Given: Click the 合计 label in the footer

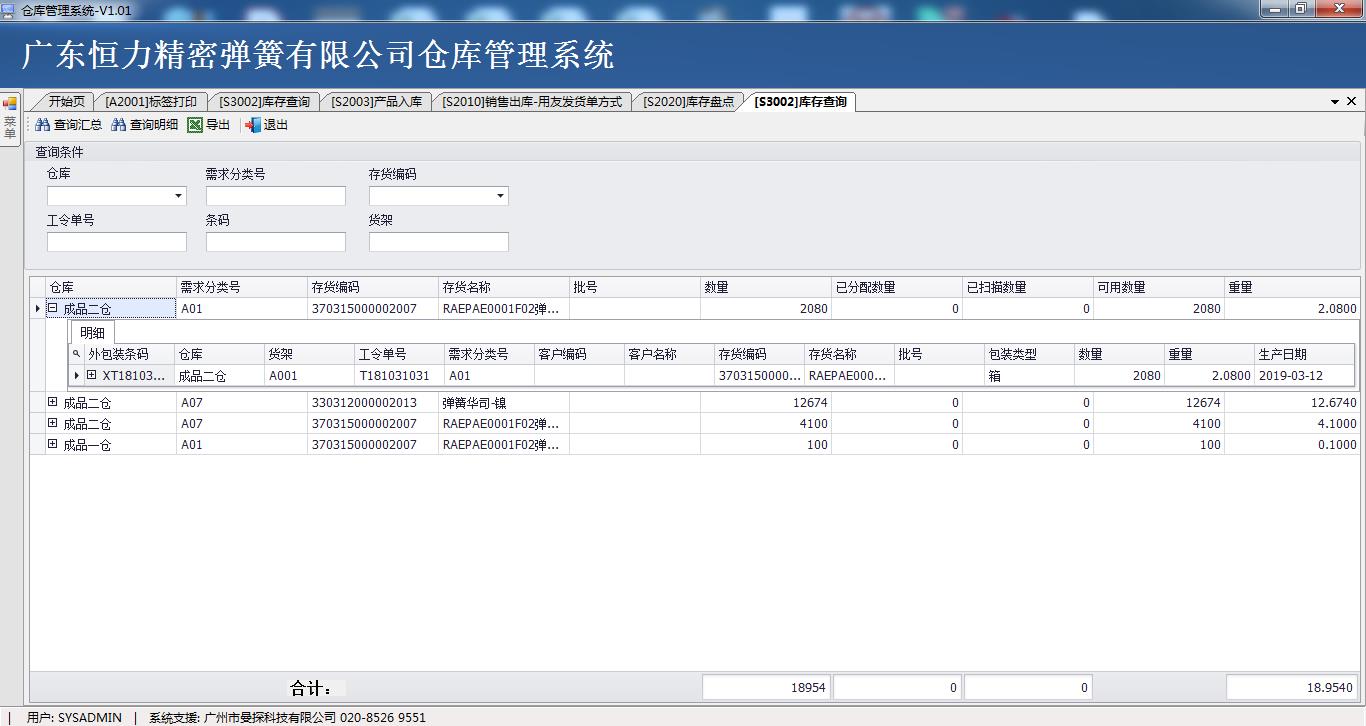Looking at the screenshot, I should coord(310,688).
